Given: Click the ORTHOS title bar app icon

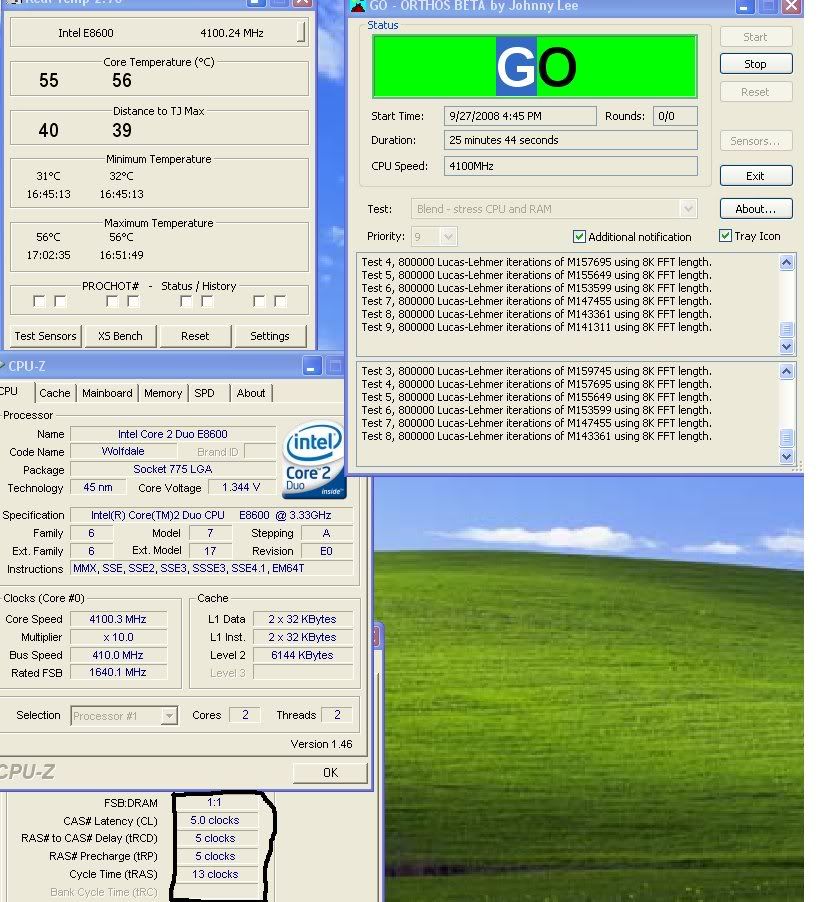Looking at the screenshot, I should pyautogui.click(x=358, y=6).
